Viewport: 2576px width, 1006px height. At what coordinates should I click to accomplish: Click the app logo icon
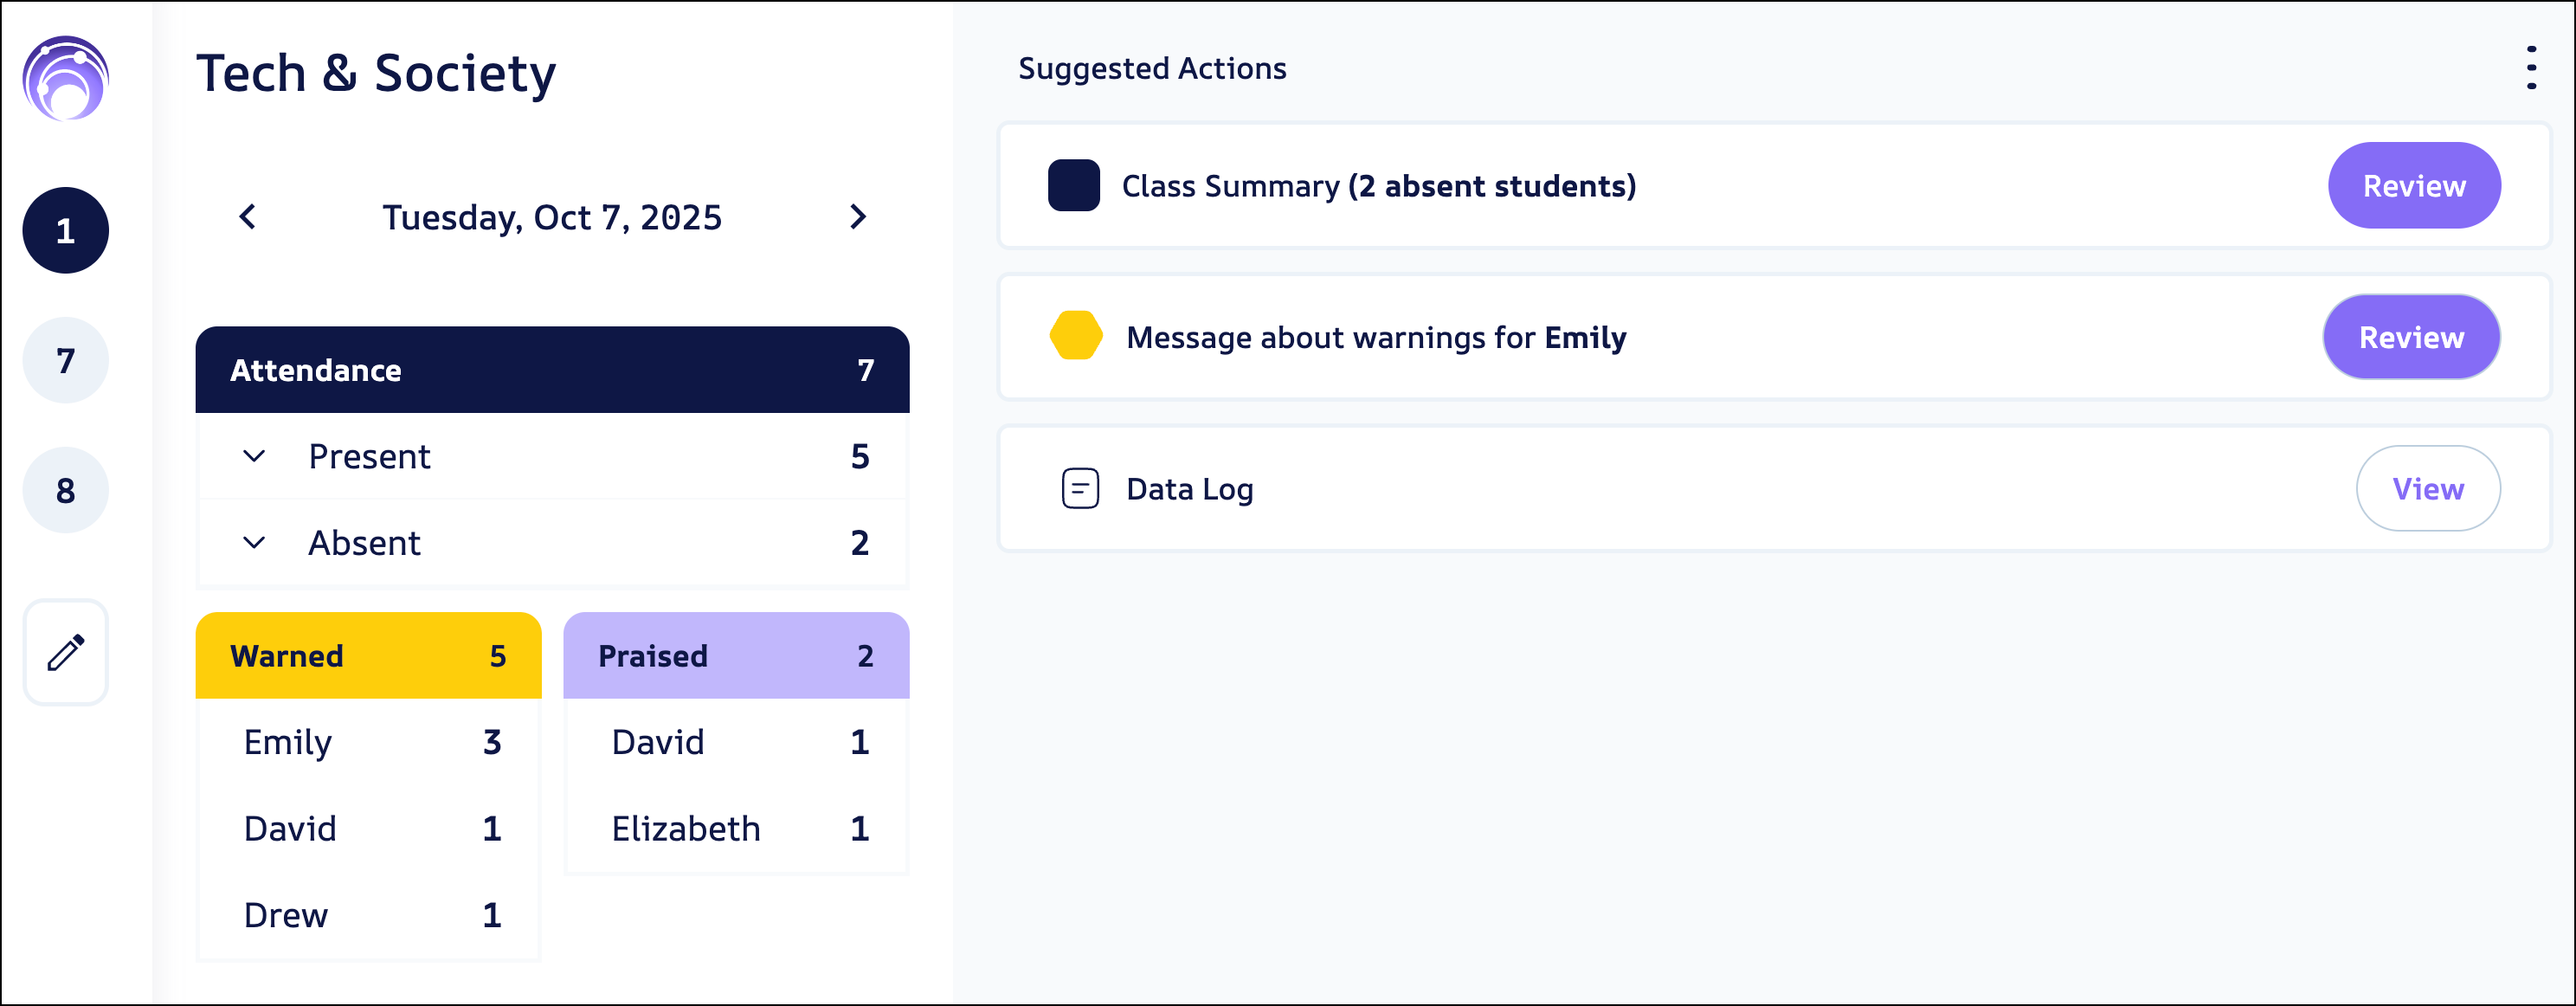coord(66,78)
